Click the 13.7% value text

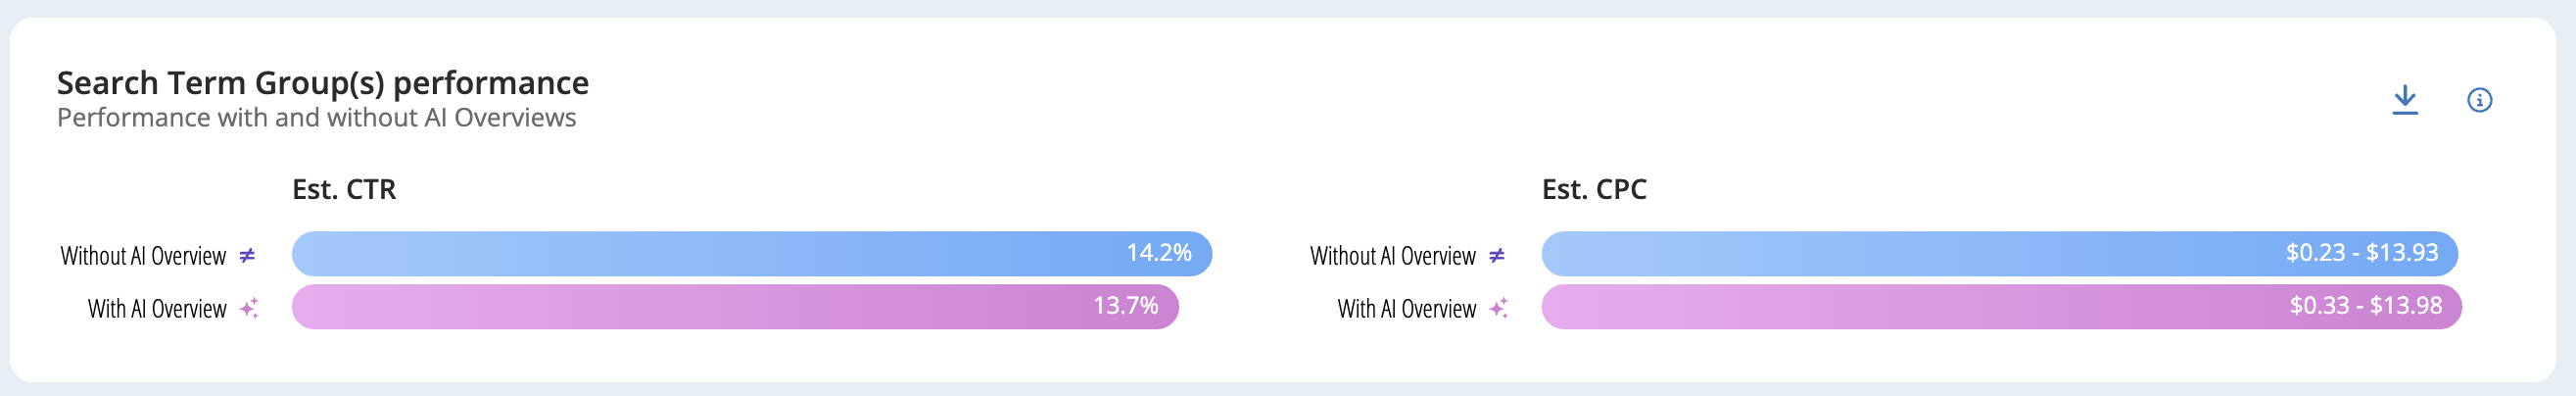coord(1126,306)
